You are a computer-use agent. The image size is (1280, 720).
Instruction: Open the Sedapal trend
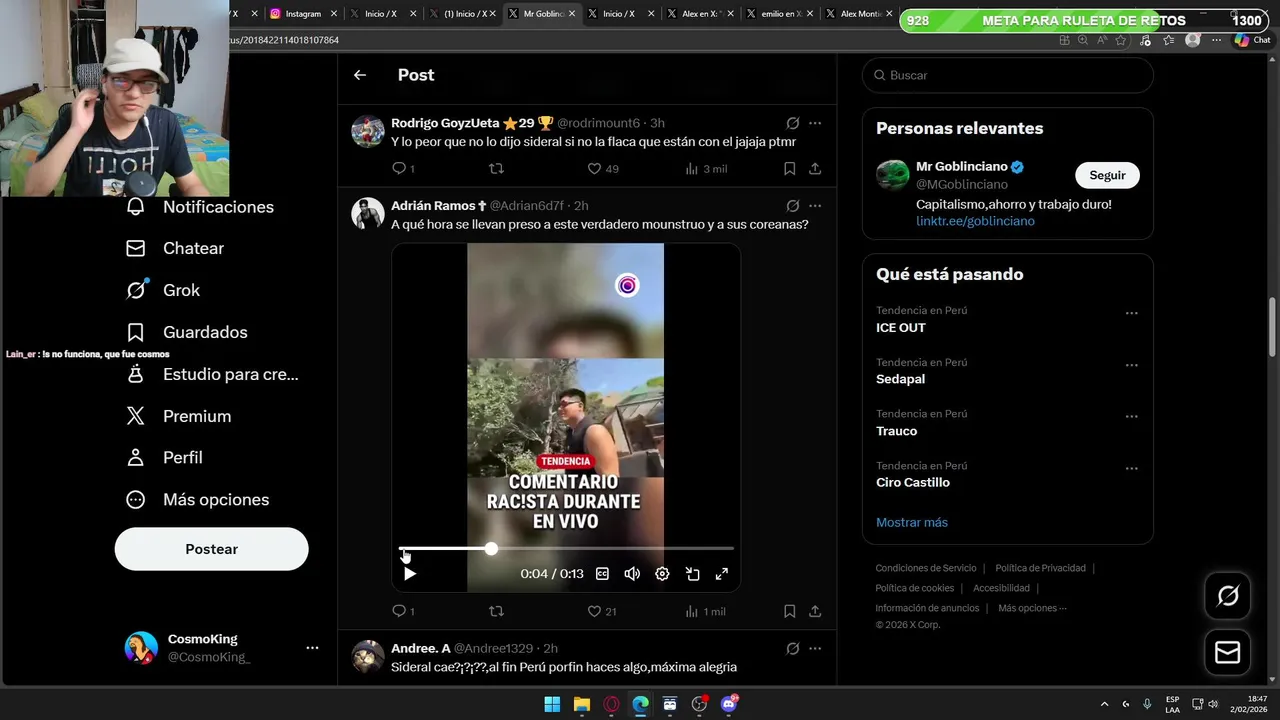click(1008, 371)
